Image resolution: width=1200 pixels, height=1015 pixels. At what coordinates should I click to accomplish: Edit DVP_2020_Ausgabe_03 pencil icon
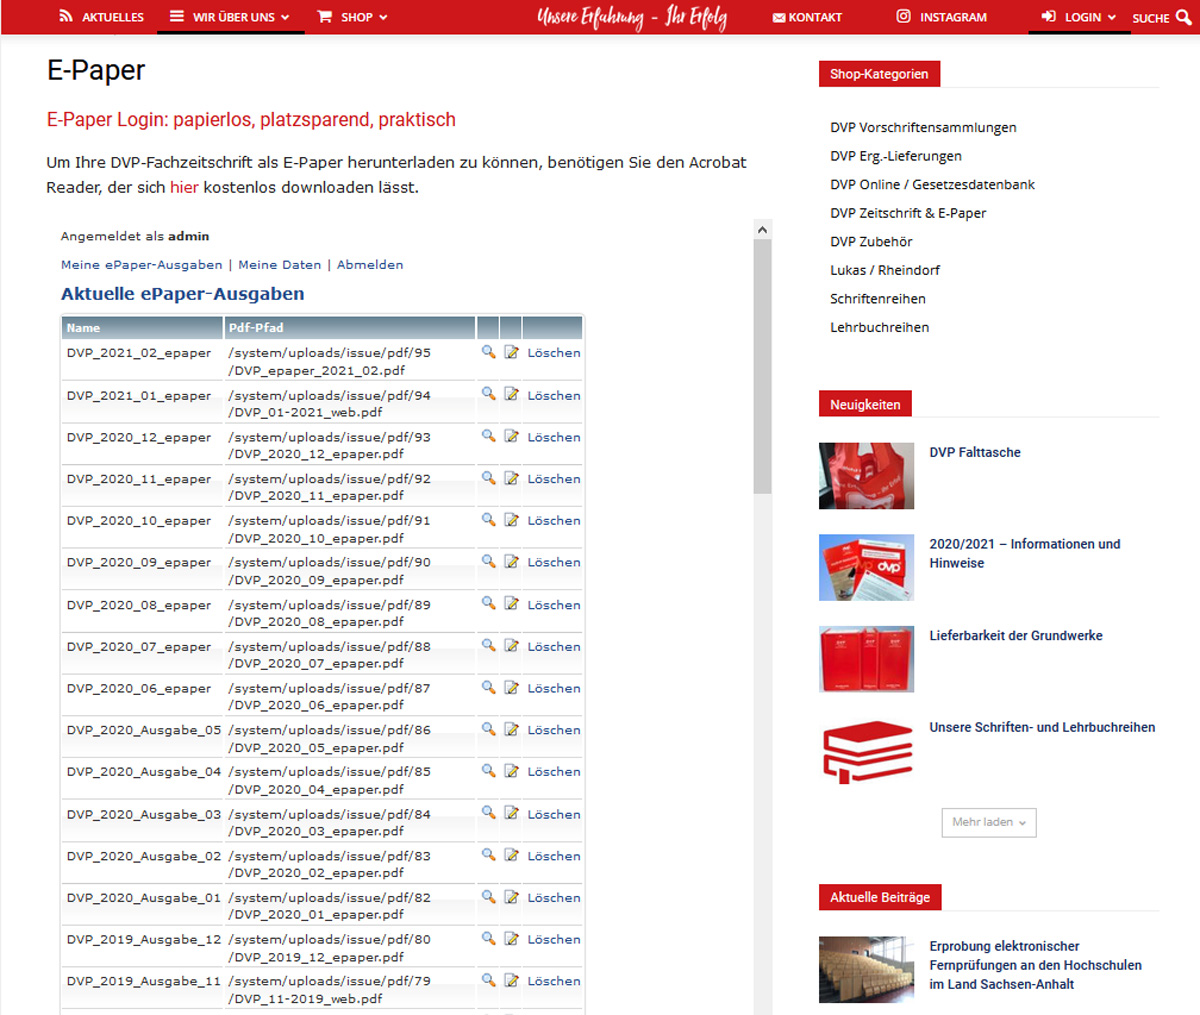tap(511, 813)
